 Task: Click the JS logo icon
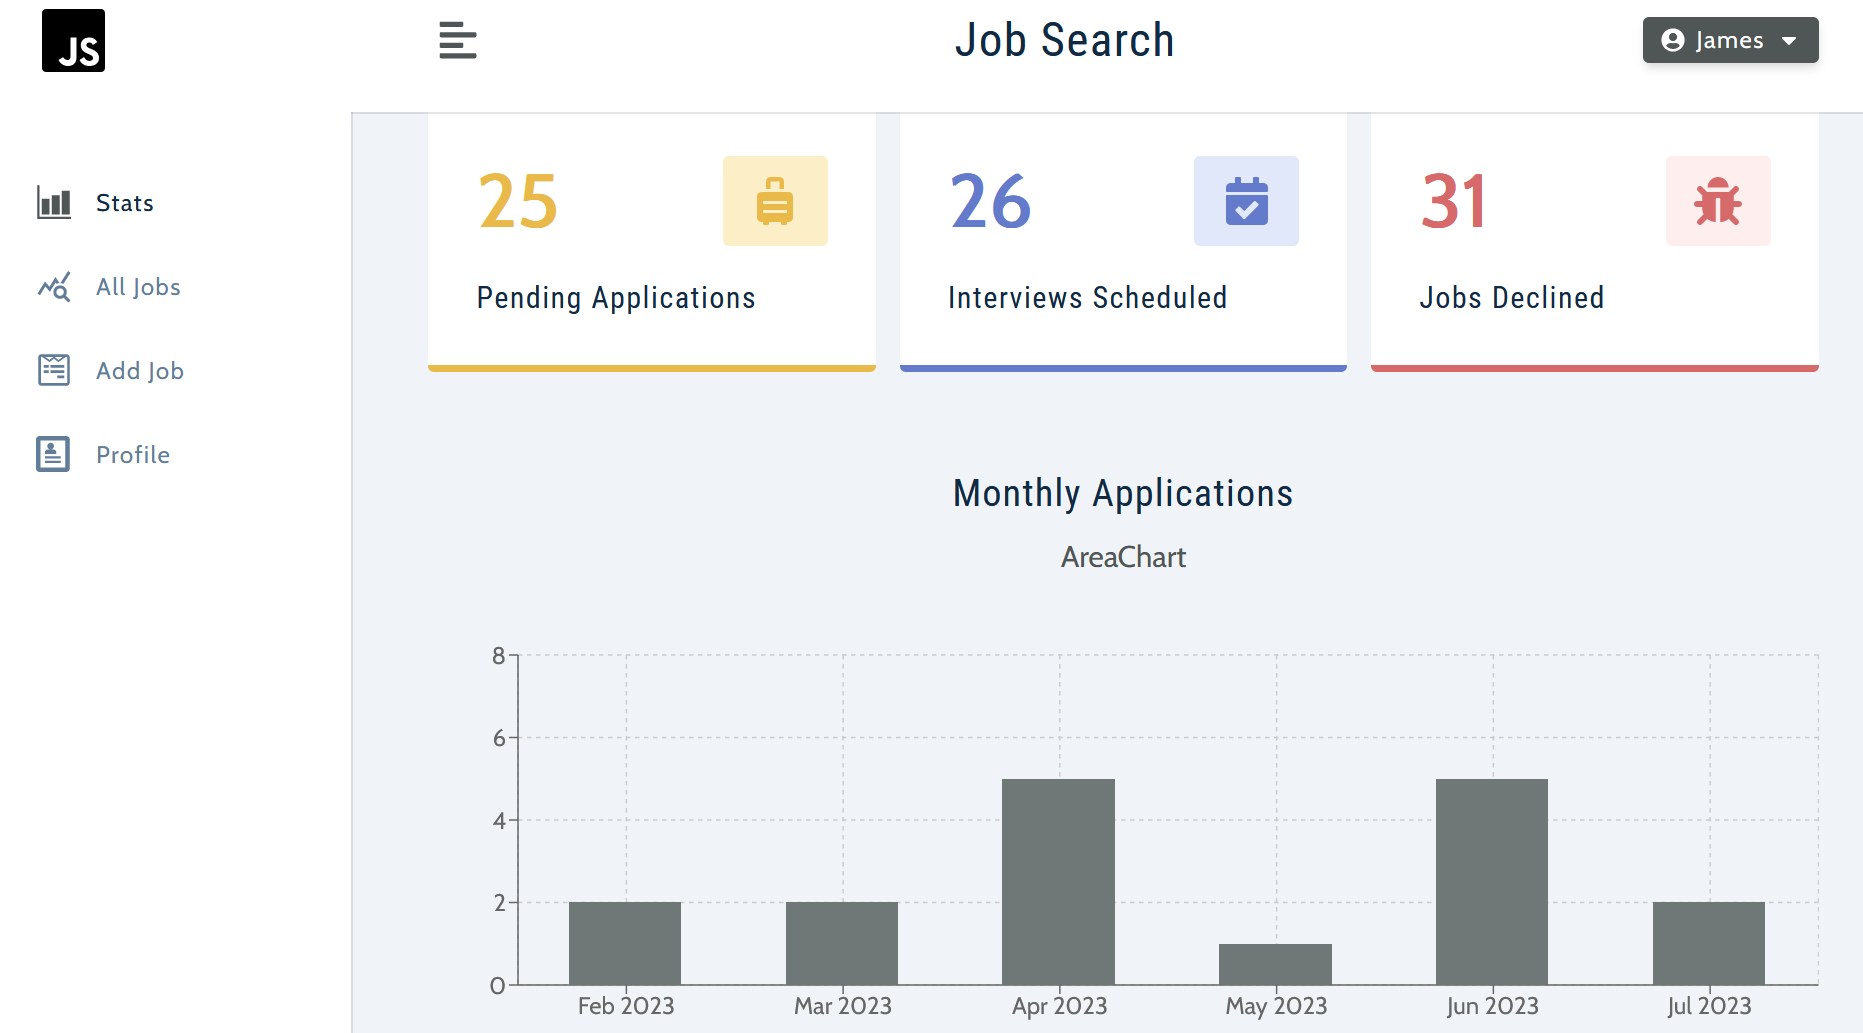73,41
